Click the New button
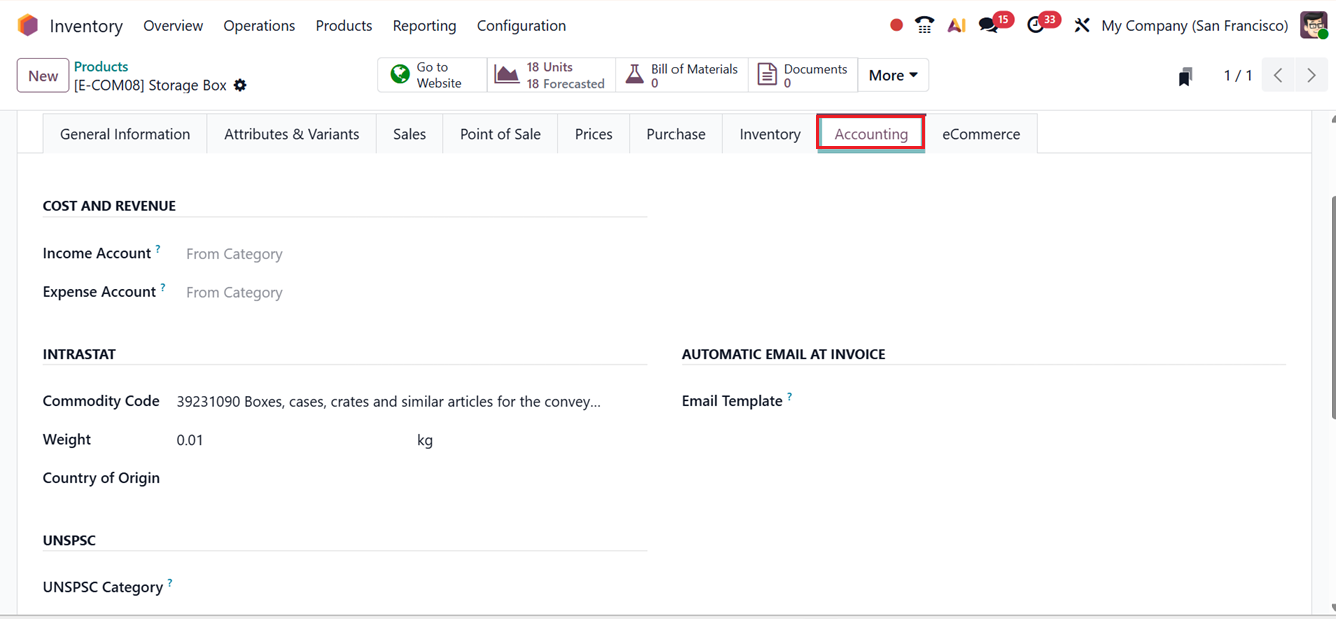The image size is (1336, 619). 42,75
